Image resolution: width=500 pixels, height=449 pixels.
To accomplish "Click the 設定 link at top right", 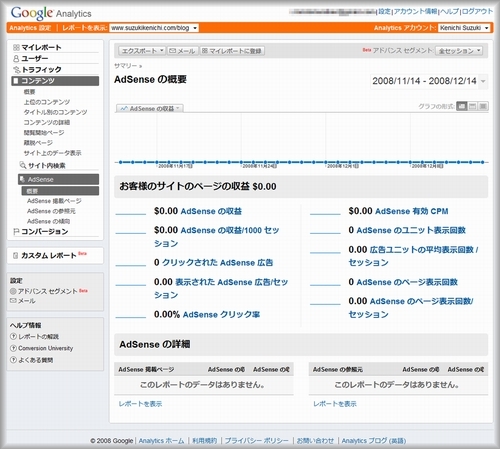I will click(x=384, y=12).
